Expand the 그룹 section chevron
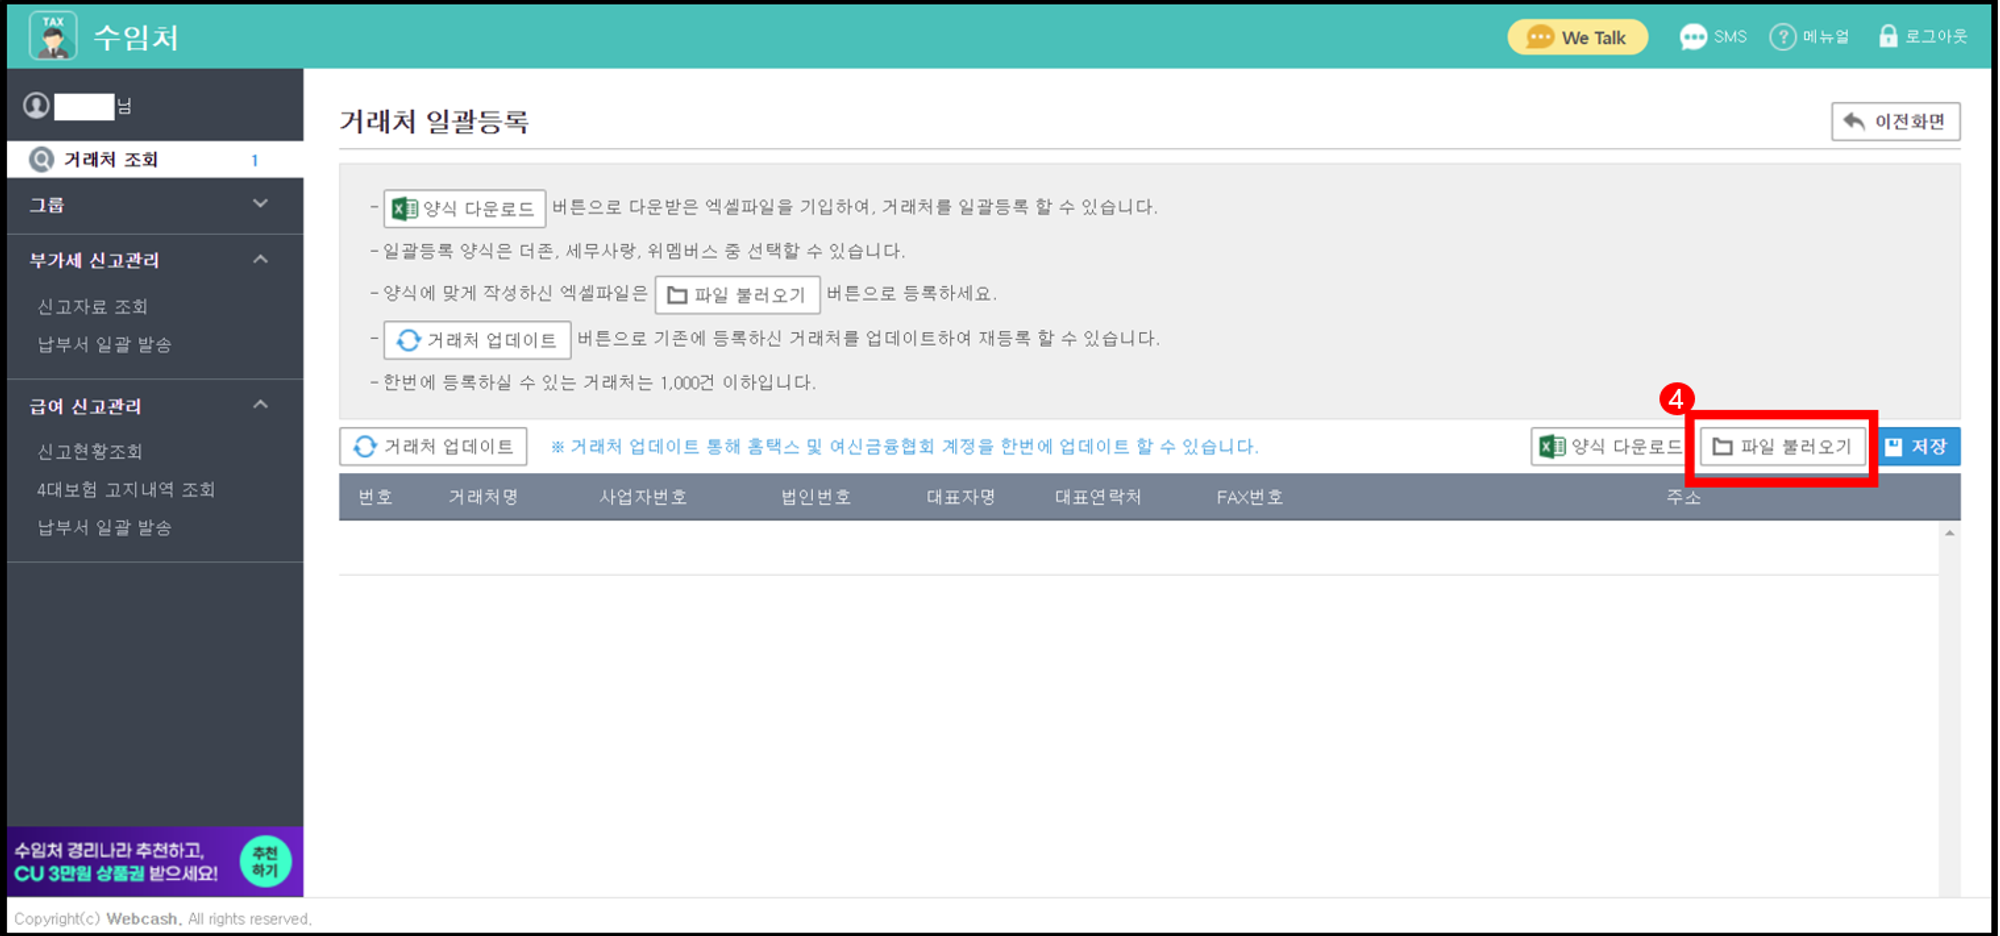The height and width of the screenshot is (936, 2000). pyautogui.click(x=260, y=204)
